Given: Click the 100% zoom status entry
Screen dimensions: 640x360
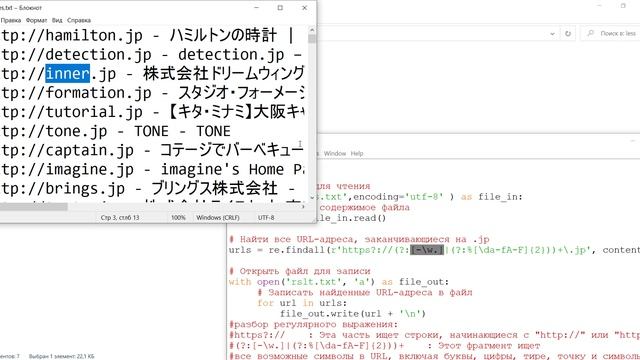Looking at the screenshot, I should 178,218.
